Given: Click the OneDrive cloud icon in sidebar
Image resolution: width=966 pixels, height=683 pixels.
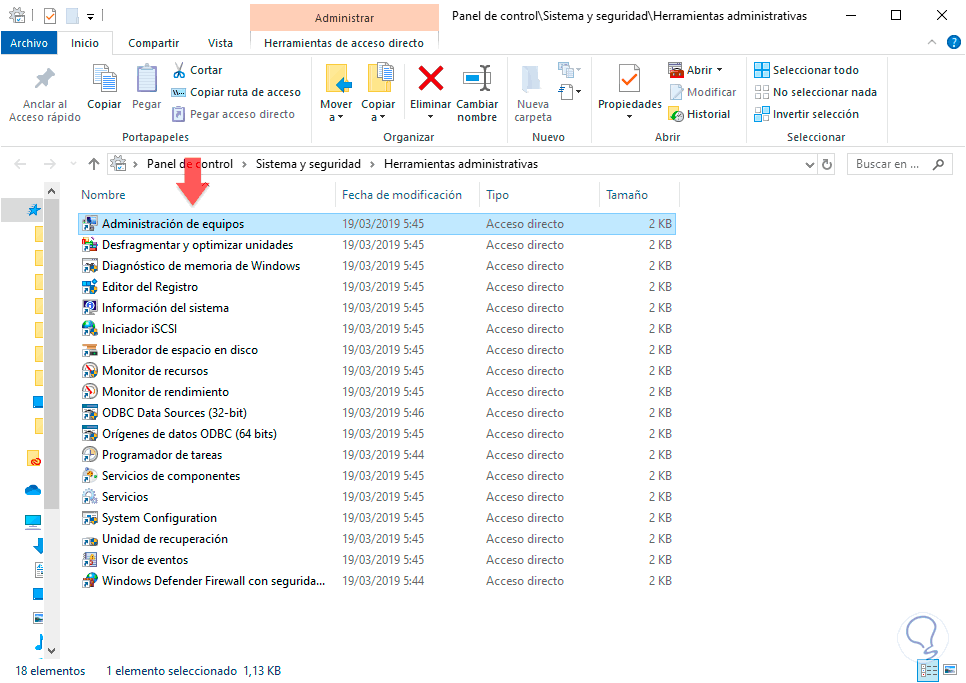Looking at the screenshot, I should click(x=33, y=490).
